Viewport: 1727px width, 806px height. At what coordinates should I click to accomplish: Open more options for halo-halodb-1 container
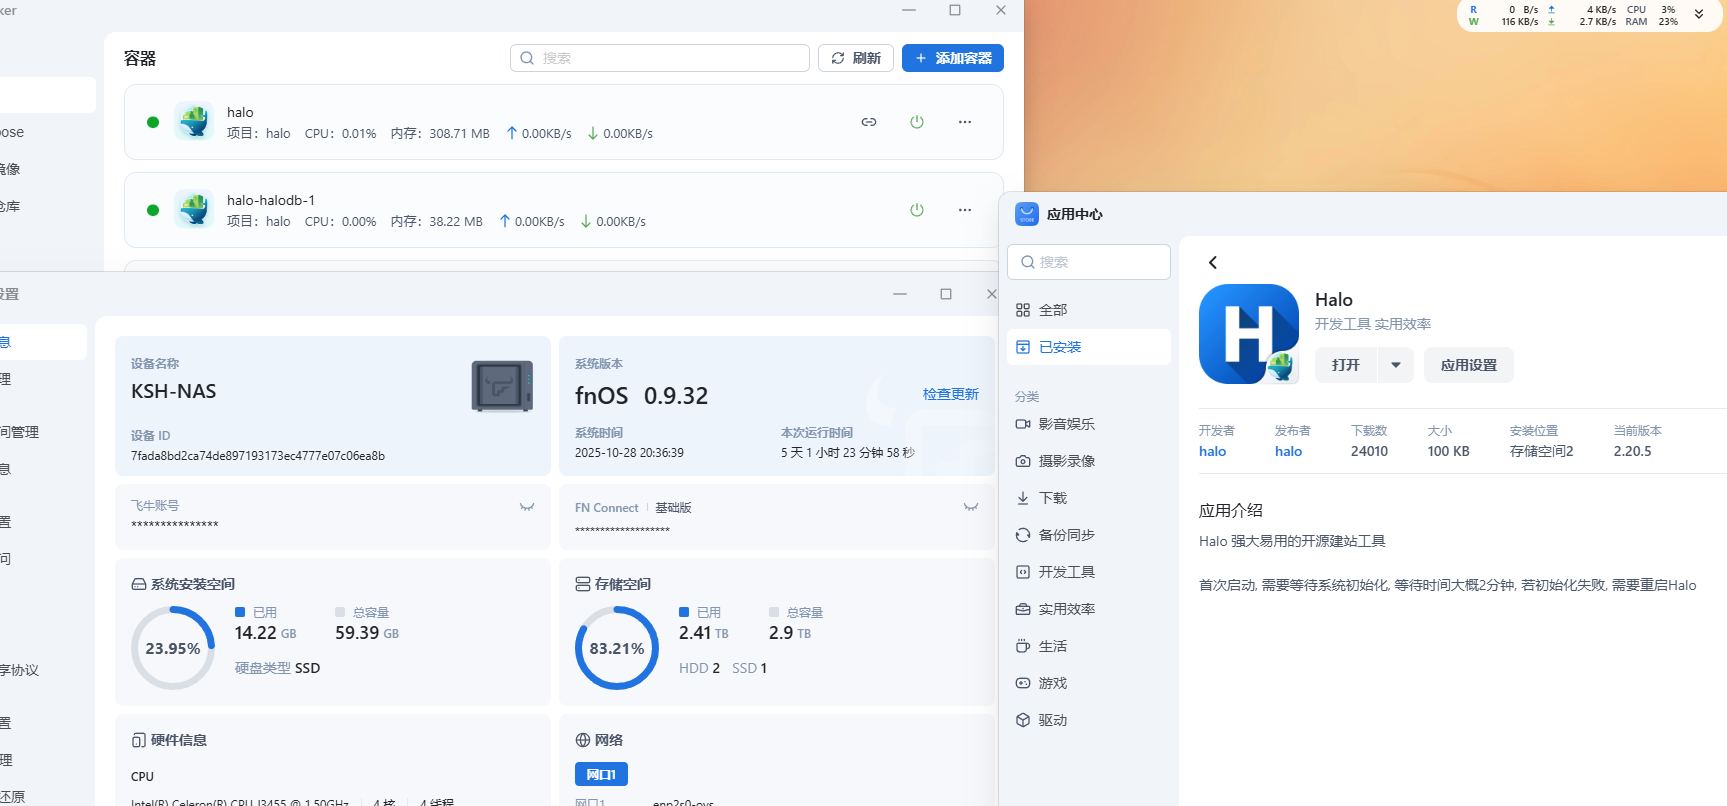click(x=965, y=210)
